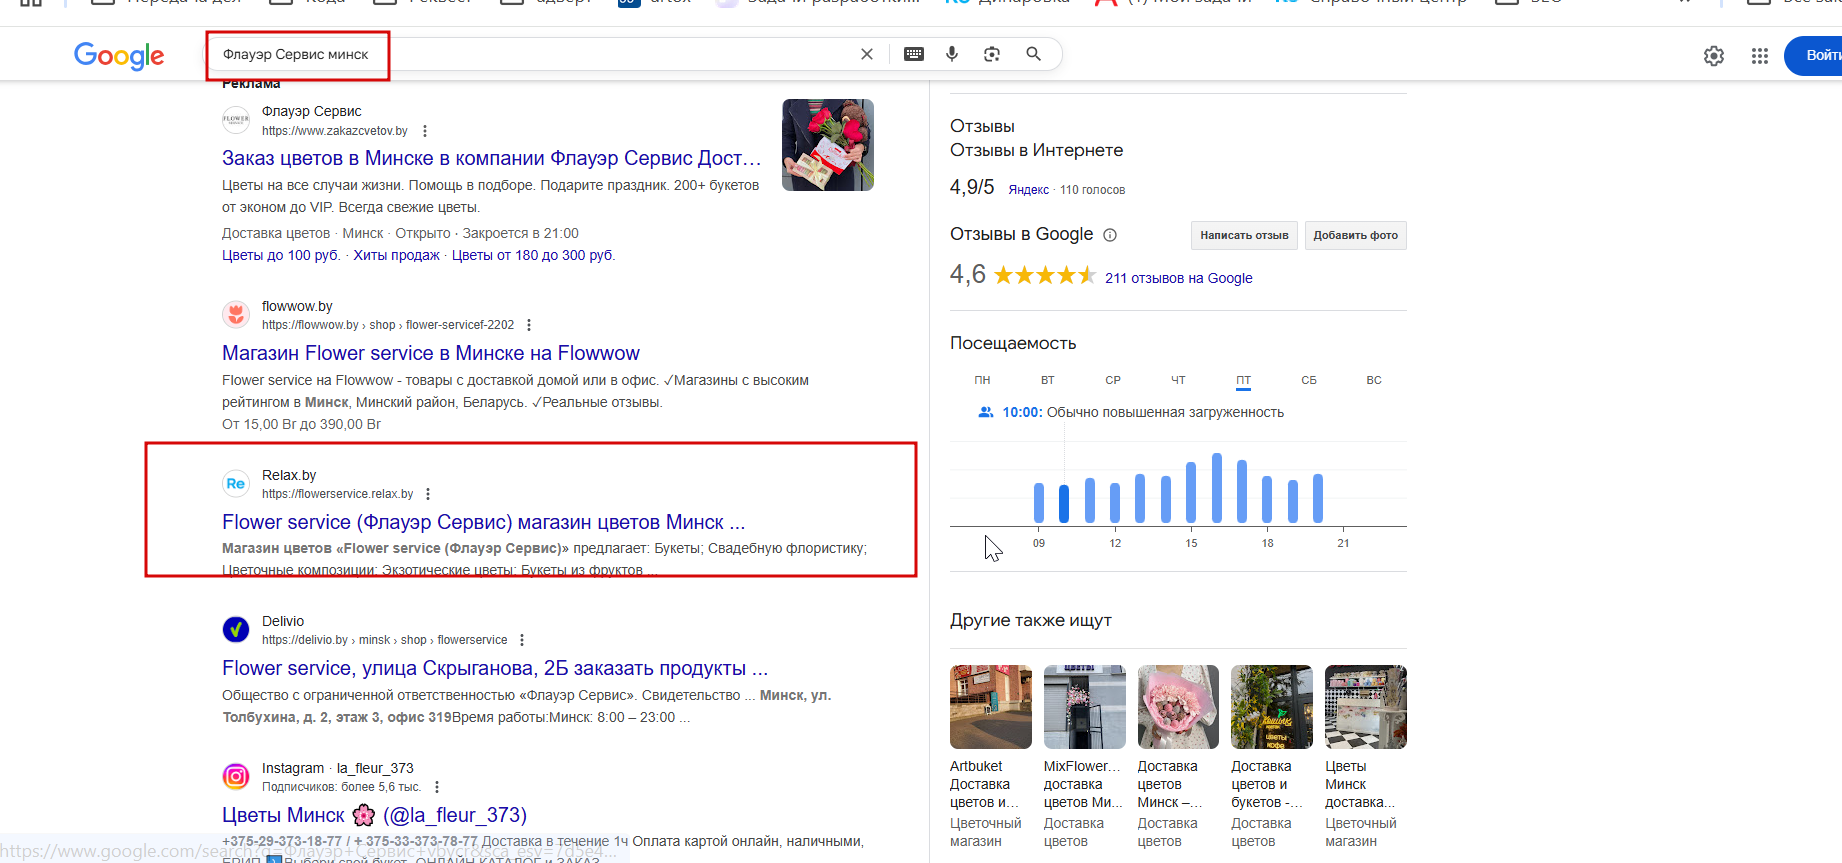
Task: Click the magnifying glass search button
Action: tap(1034, 54)
